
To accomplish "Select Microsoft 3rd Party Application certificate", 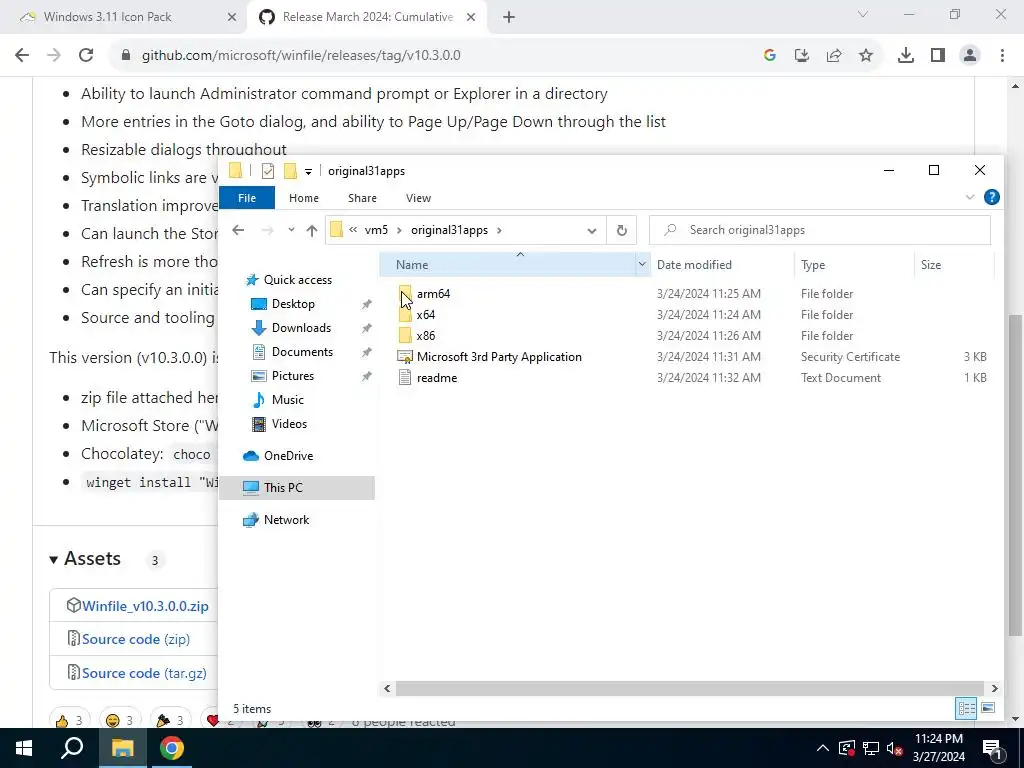I will click(x=499, y=357).
